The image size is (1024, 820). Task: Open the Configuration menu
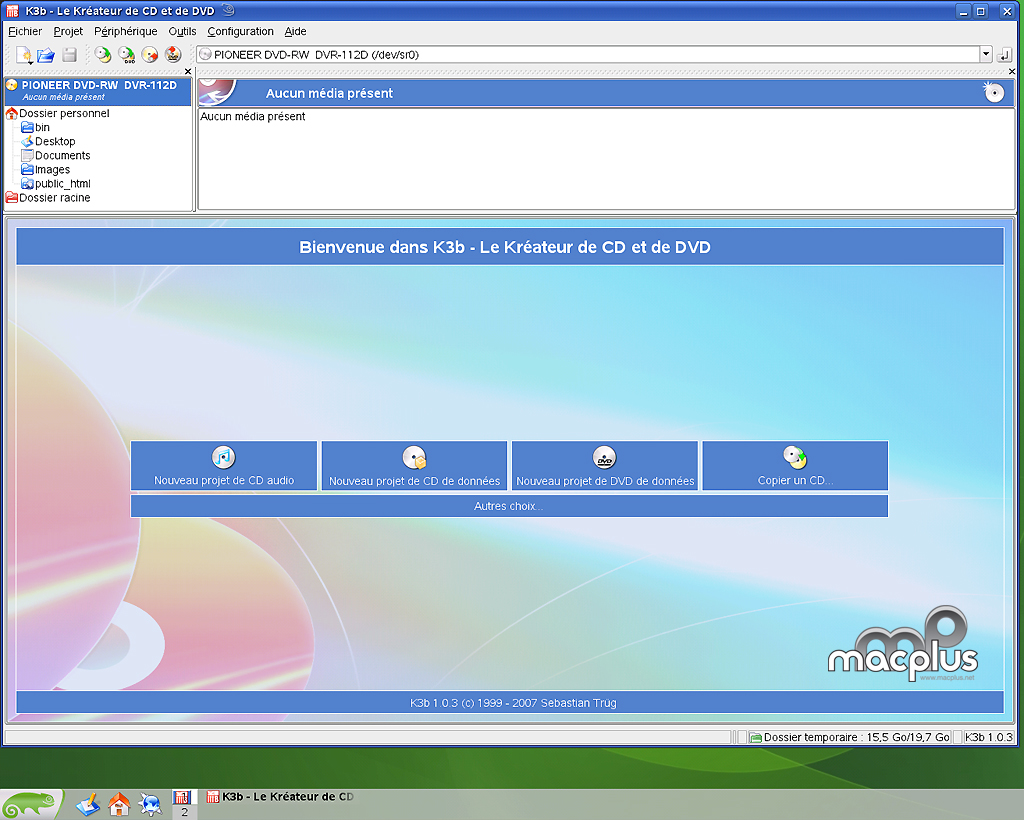(x=240, y=31)
